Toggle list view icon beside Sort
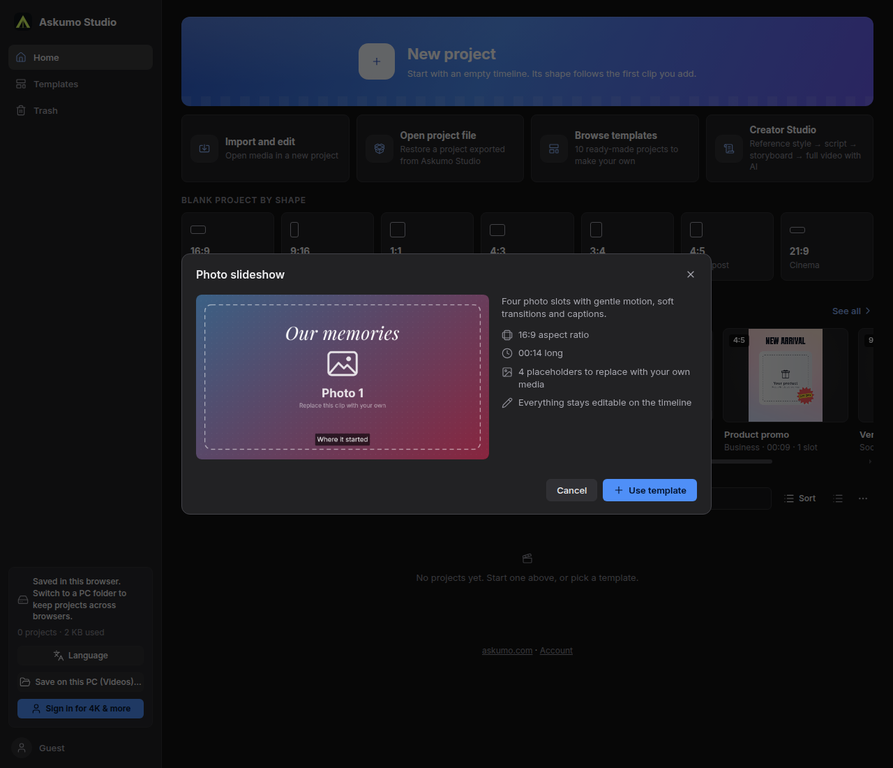 [x=838, y=498]
